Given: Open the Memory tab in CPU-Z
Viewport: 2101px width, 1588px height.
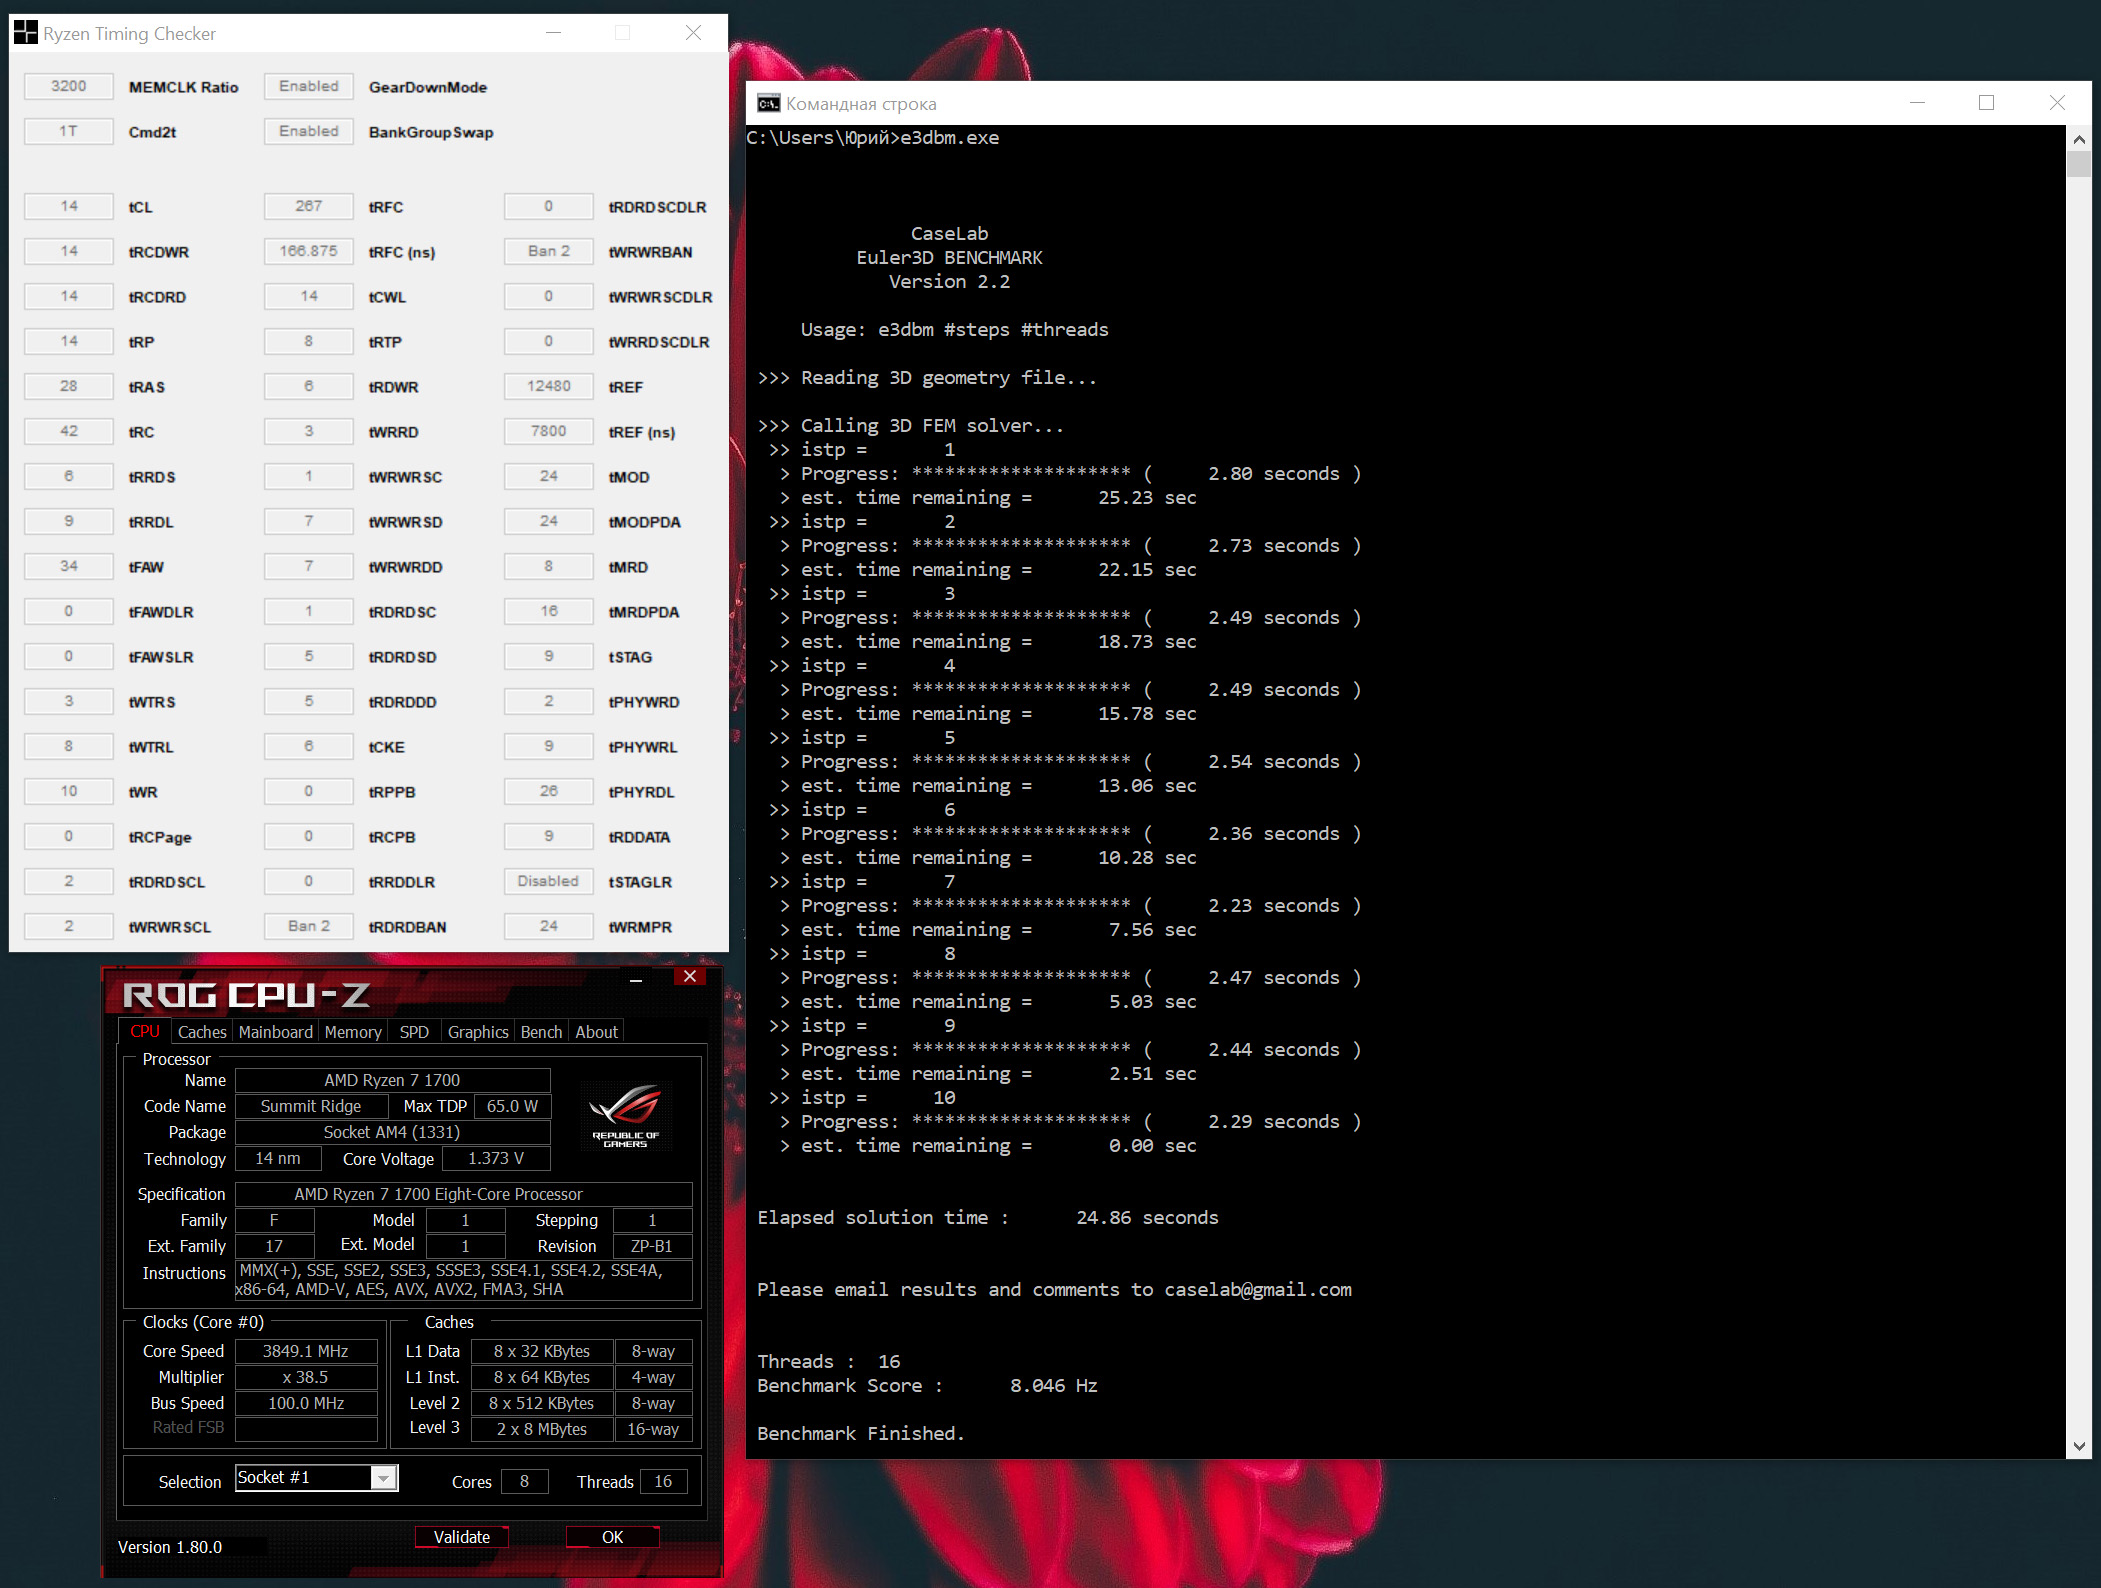Looking at the screenshot, I should tap(353, 1032).
